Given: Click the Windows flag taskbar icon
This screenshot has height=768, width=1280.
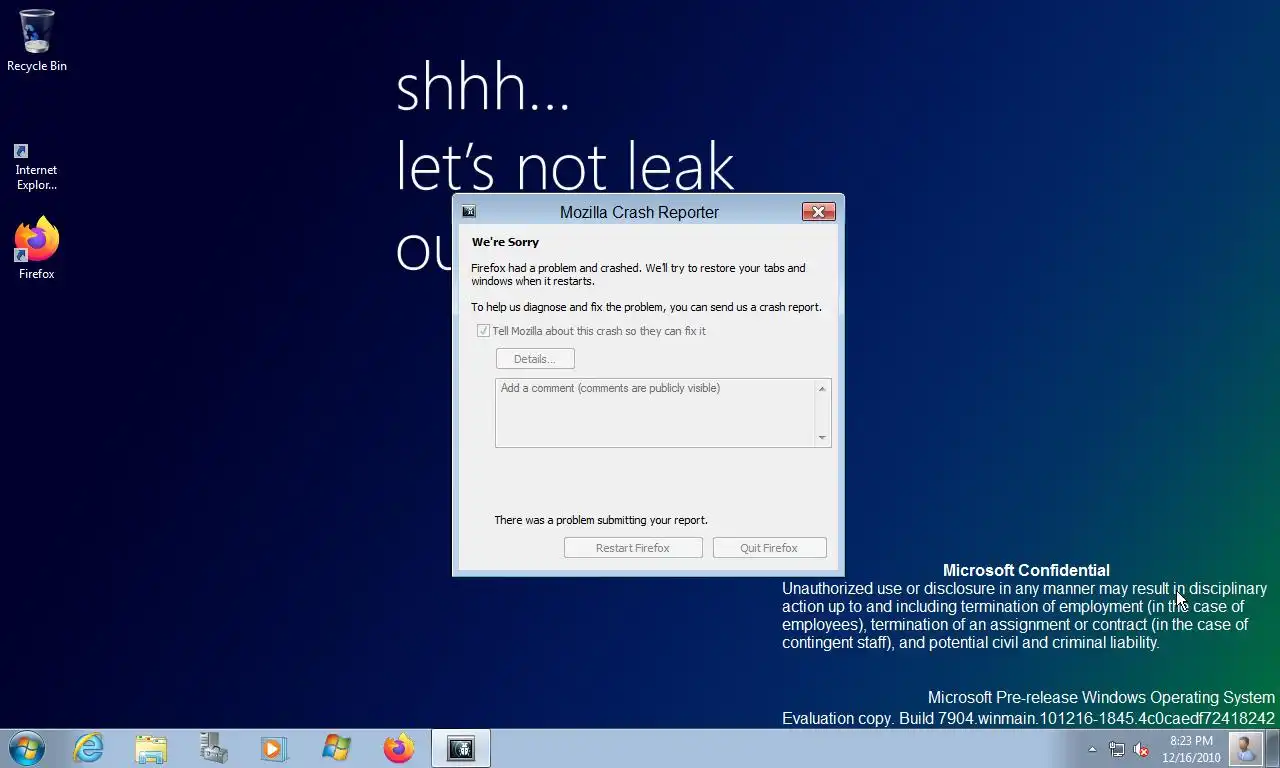Looking at the screenshot, I should point(336,748).
